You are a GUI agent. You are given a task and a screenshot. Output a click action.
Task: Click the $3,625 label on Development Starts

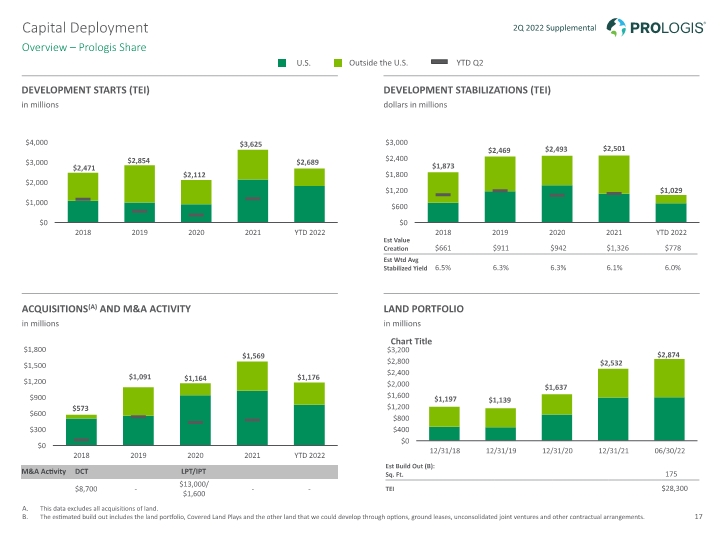click(x=251, y=144)
